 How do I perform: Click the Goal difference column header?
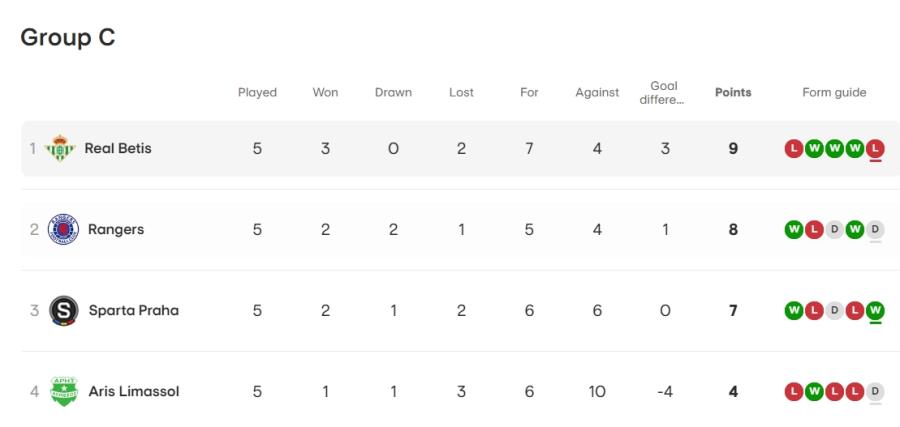coord(664,92)
